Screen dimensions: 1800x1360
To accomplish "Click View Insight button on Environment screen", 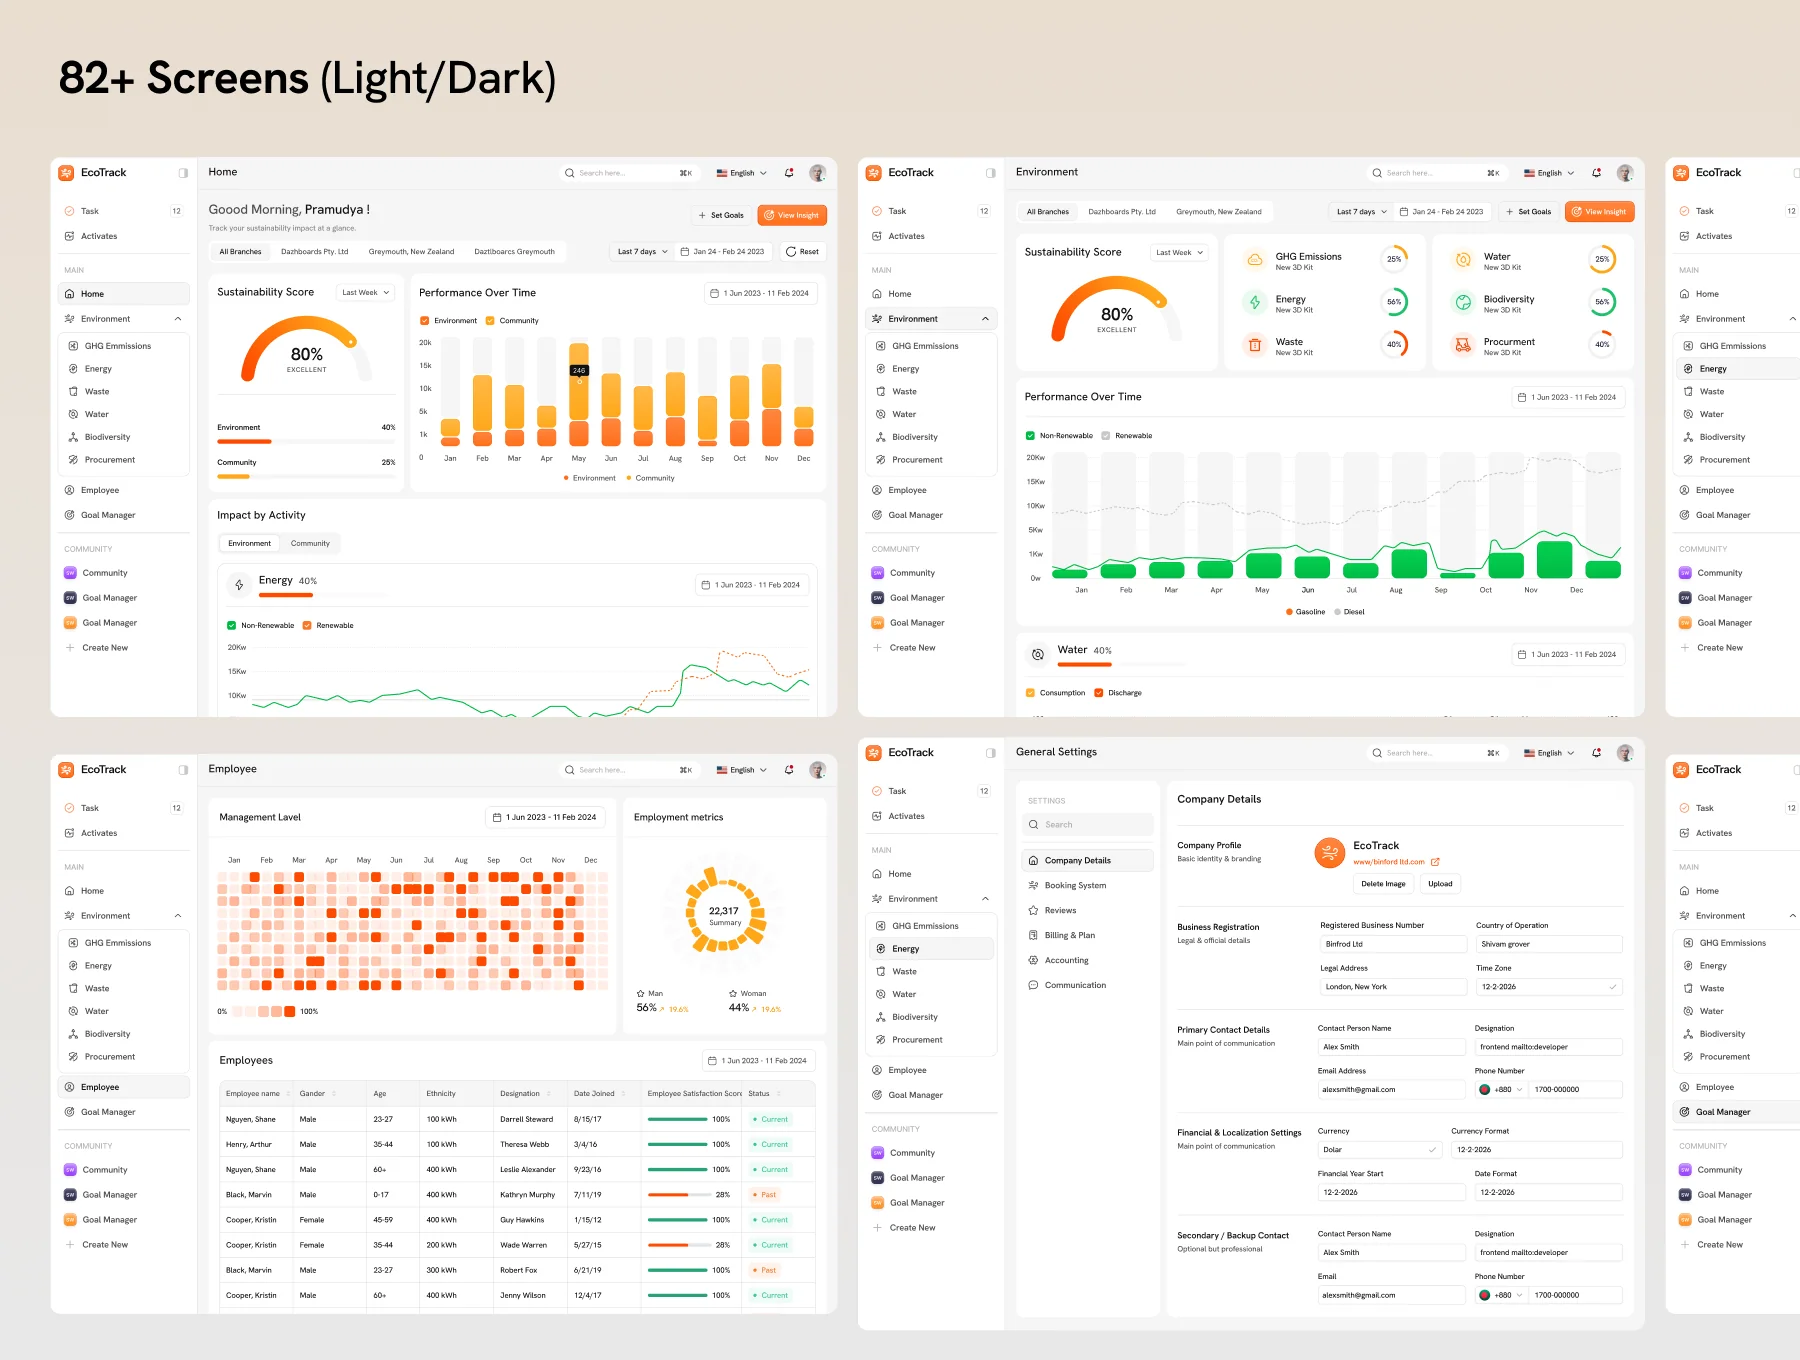I will coord(1600,212).
